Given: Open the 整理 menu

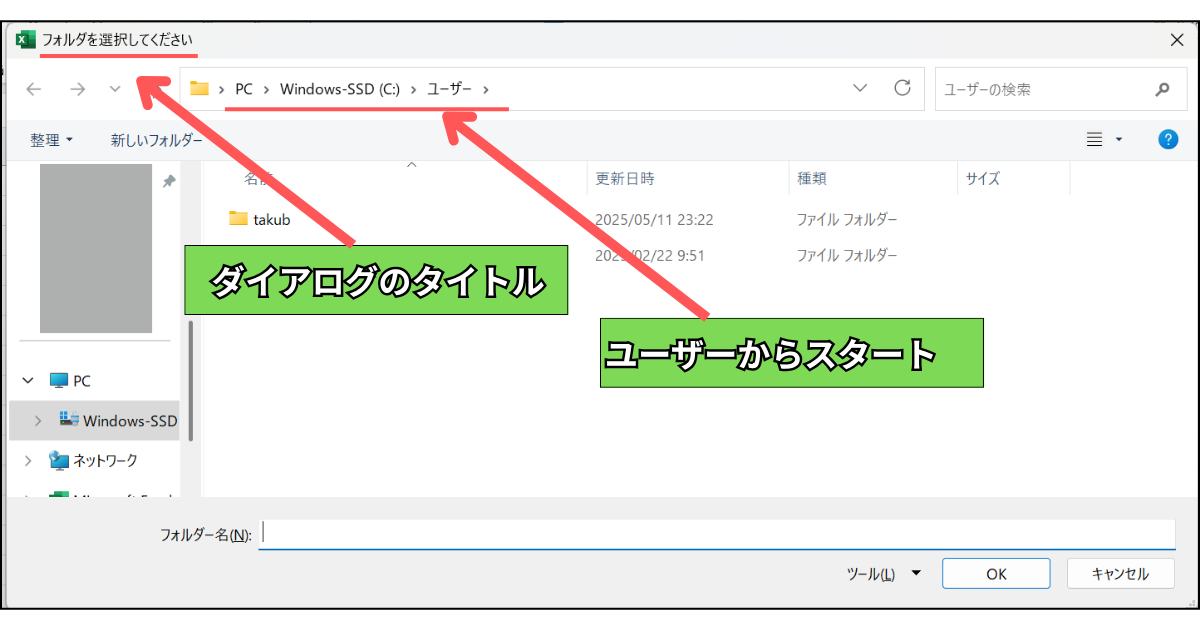Looking at the screenshot, I should [51, 140].
